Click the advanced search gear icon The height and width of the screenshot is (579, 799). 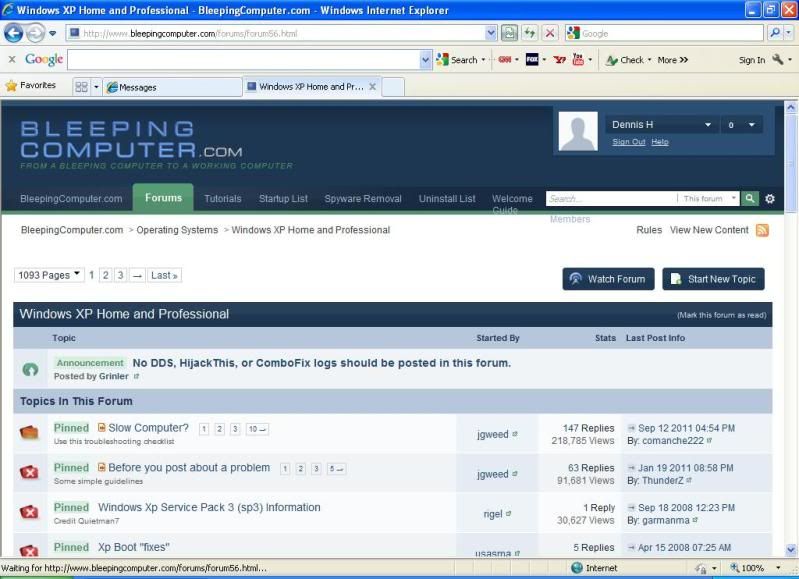[x=770, y=199]
